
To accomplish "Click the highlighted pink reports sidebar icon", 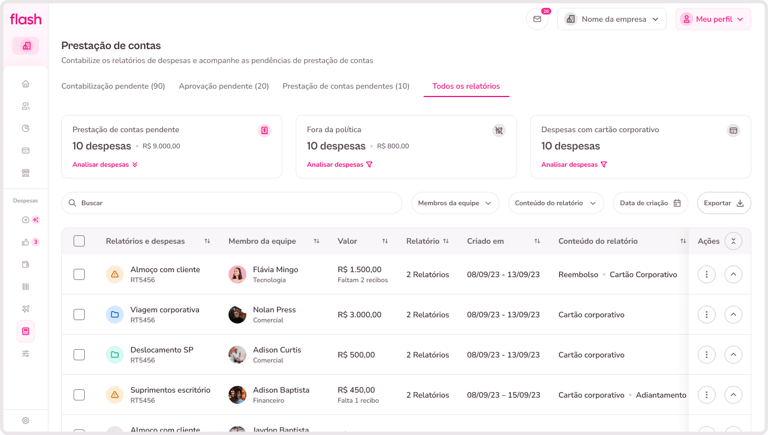I will [25, 331].
